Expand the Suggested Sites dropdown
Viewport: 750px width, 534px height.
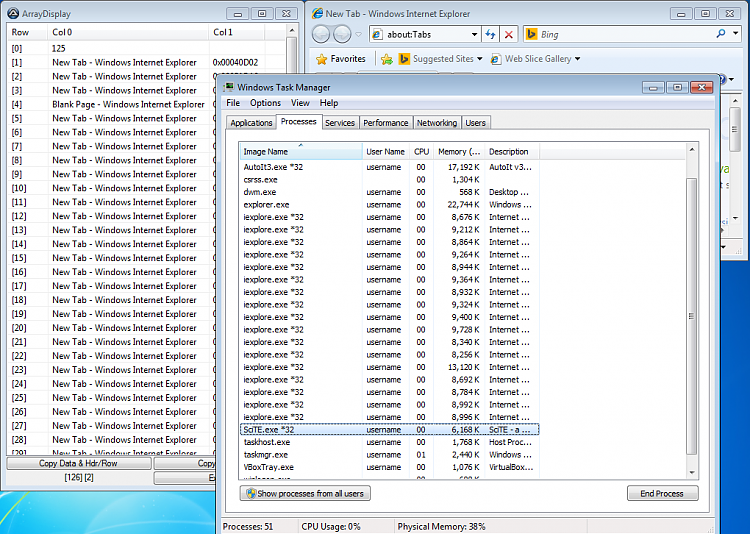[480, 59]
